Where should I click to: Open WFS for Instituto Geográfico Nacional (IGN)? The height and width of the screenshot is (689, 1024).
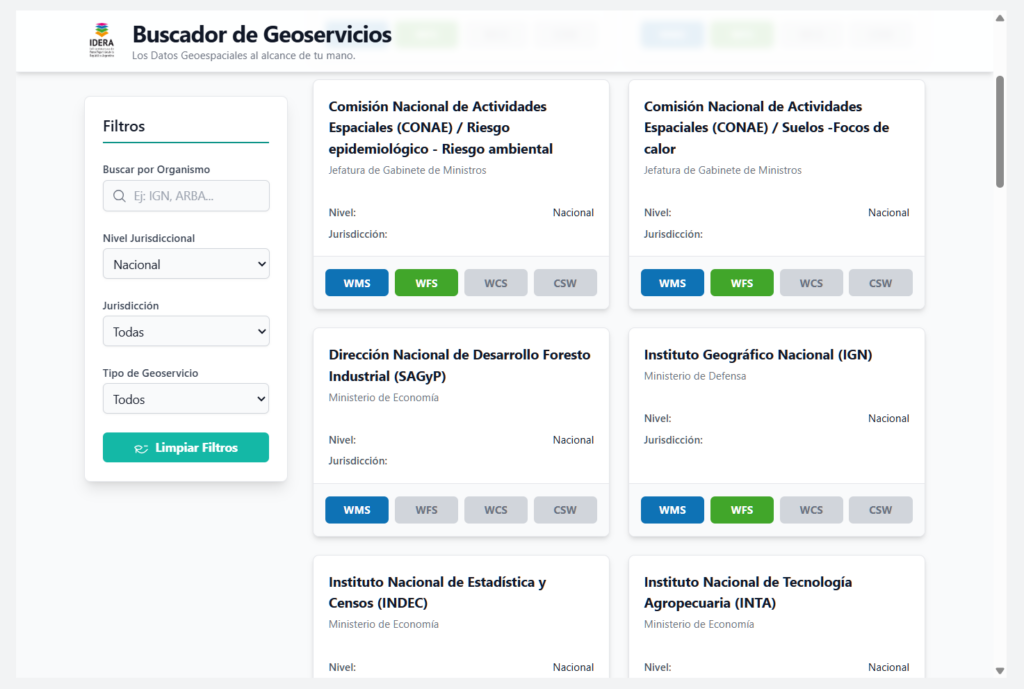(x=741, y=510)
